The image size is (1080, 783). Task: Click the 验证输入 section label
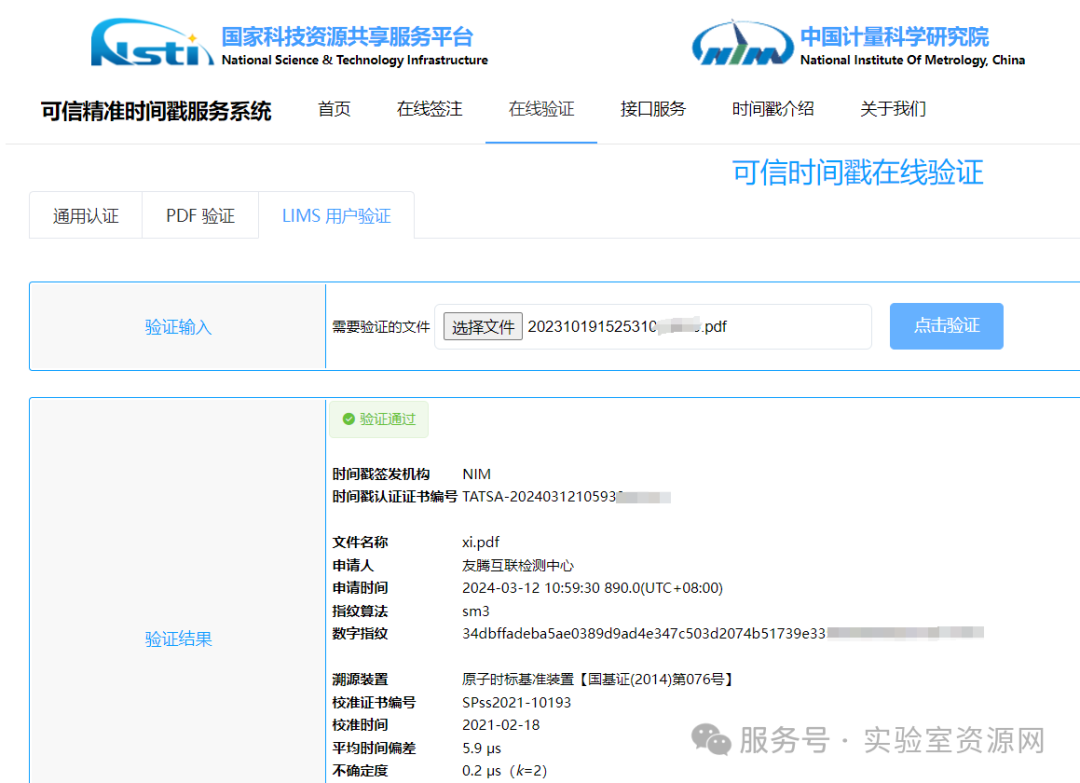tap(178, 326)
